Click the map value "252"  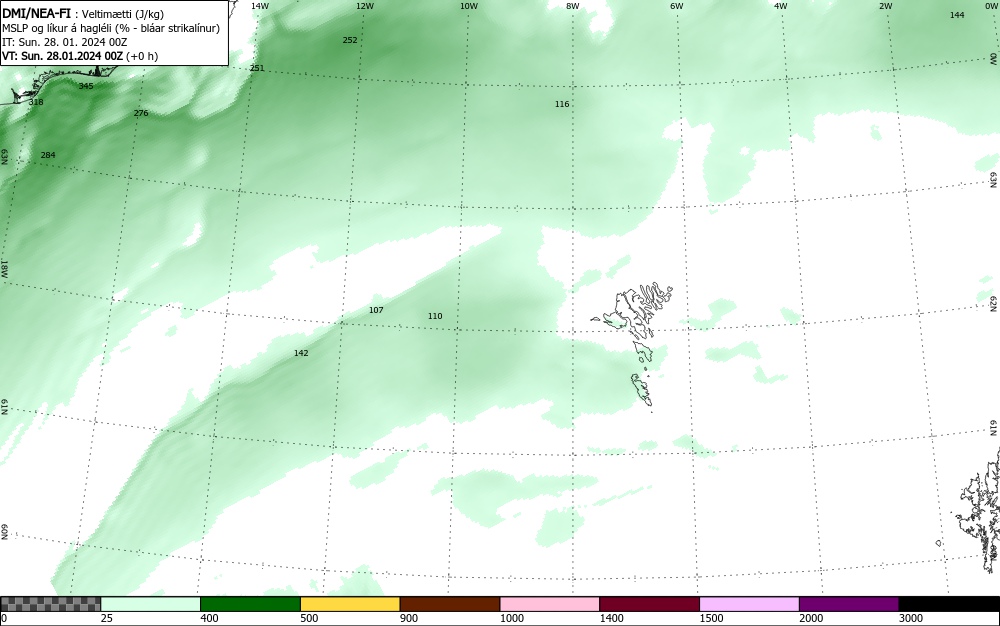(x=349, y=40)
